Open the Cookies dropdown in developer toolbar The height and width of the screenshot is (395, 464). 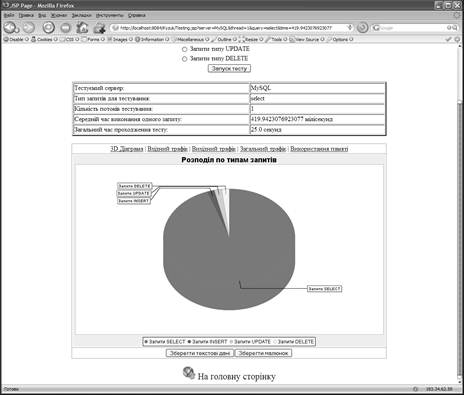[x=44, y=39]
